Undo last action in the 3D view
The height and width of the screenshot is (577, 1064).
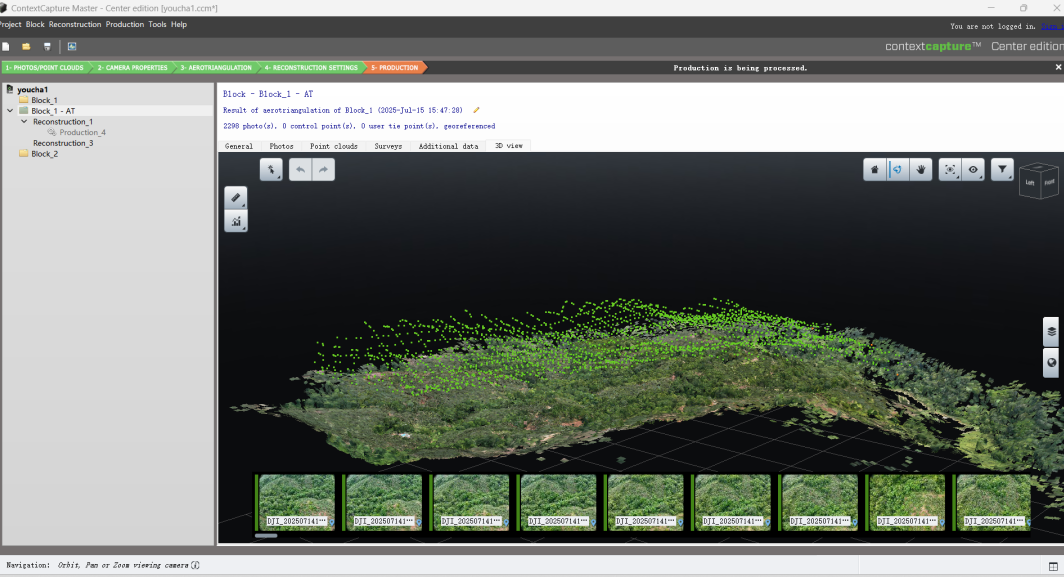click(x=301, y=169)
